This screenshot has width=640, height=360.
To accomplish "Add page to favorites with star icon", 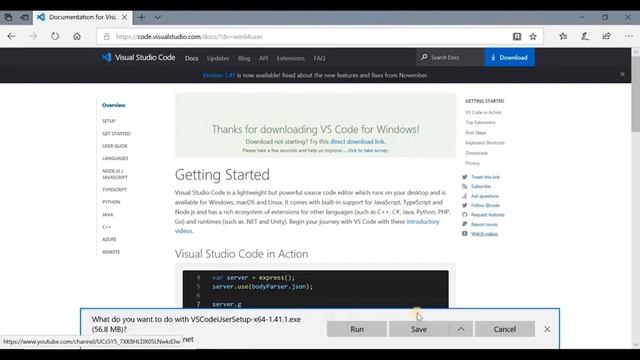I will coord(533,36).
